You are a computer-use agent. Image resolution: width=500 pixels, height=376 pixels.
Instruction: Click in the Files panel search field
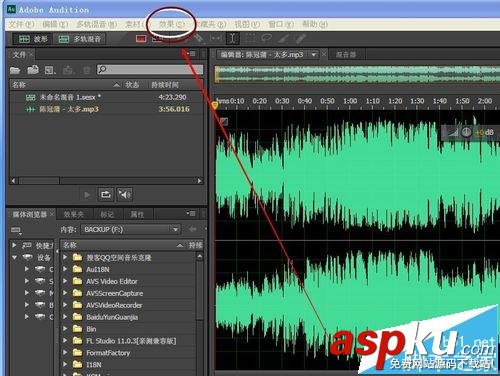pos(150,69)
